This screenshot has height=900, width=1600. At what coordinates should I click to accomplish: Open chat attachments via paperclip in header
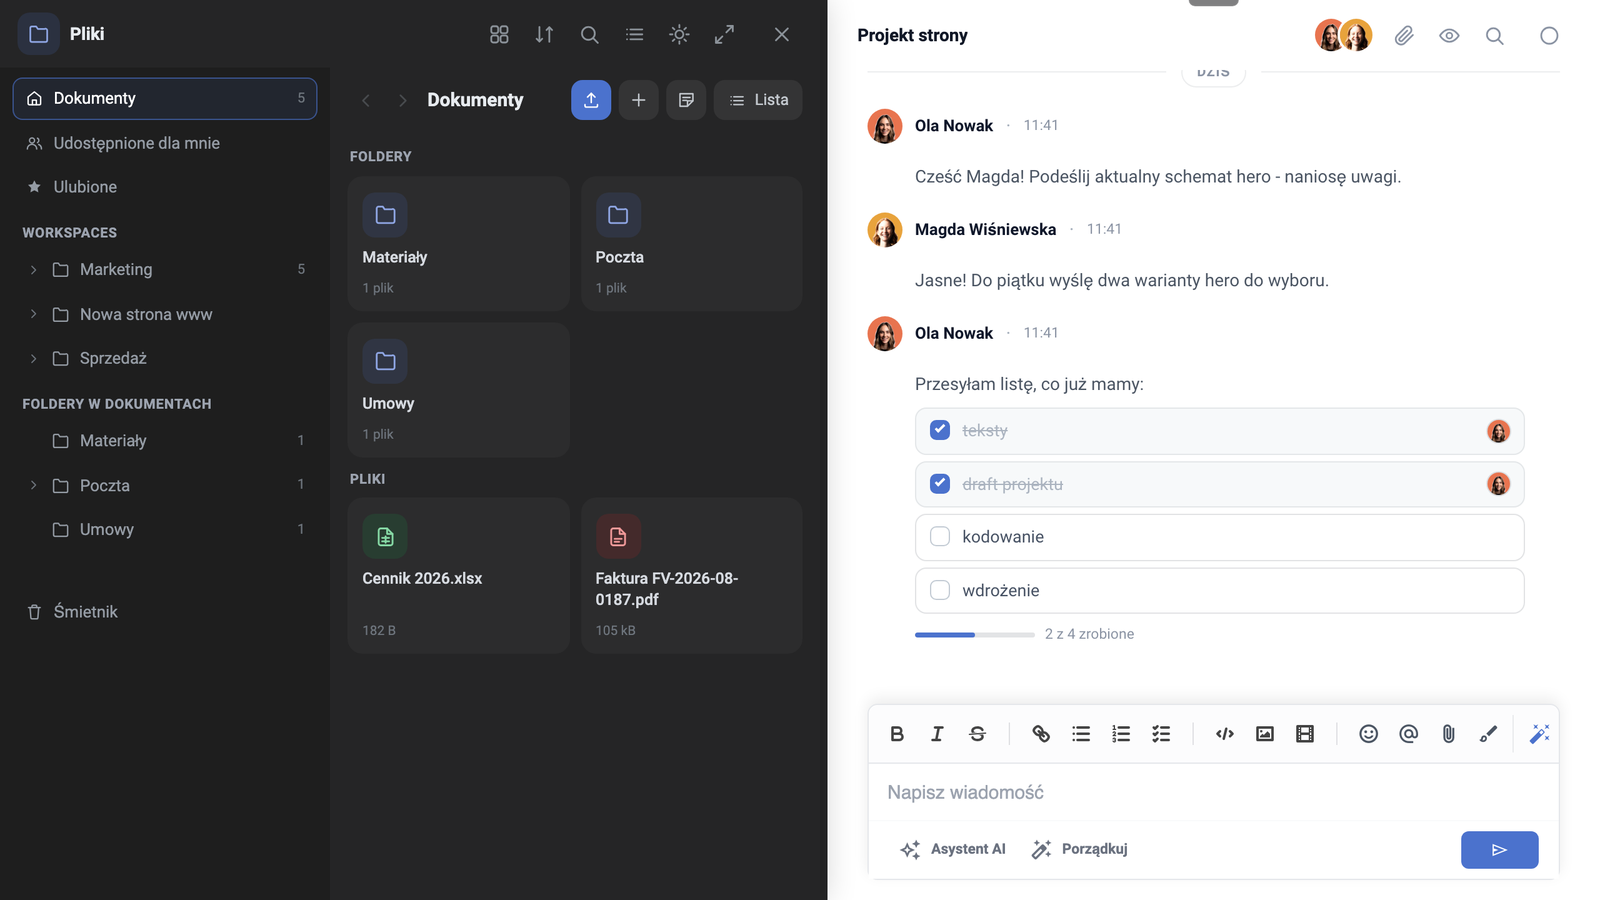tap(1405, 36)
